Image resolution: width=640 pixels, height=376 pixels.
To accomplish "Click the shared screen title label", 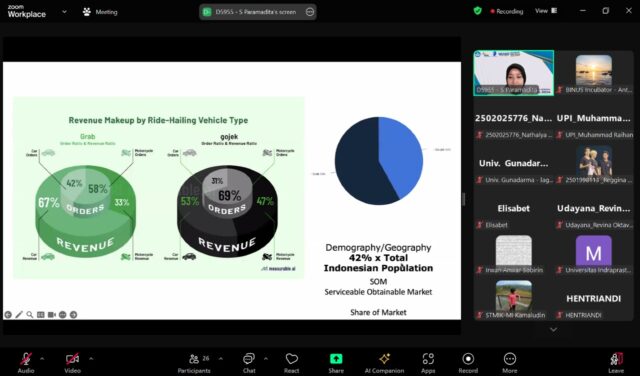I will (256, 12).
